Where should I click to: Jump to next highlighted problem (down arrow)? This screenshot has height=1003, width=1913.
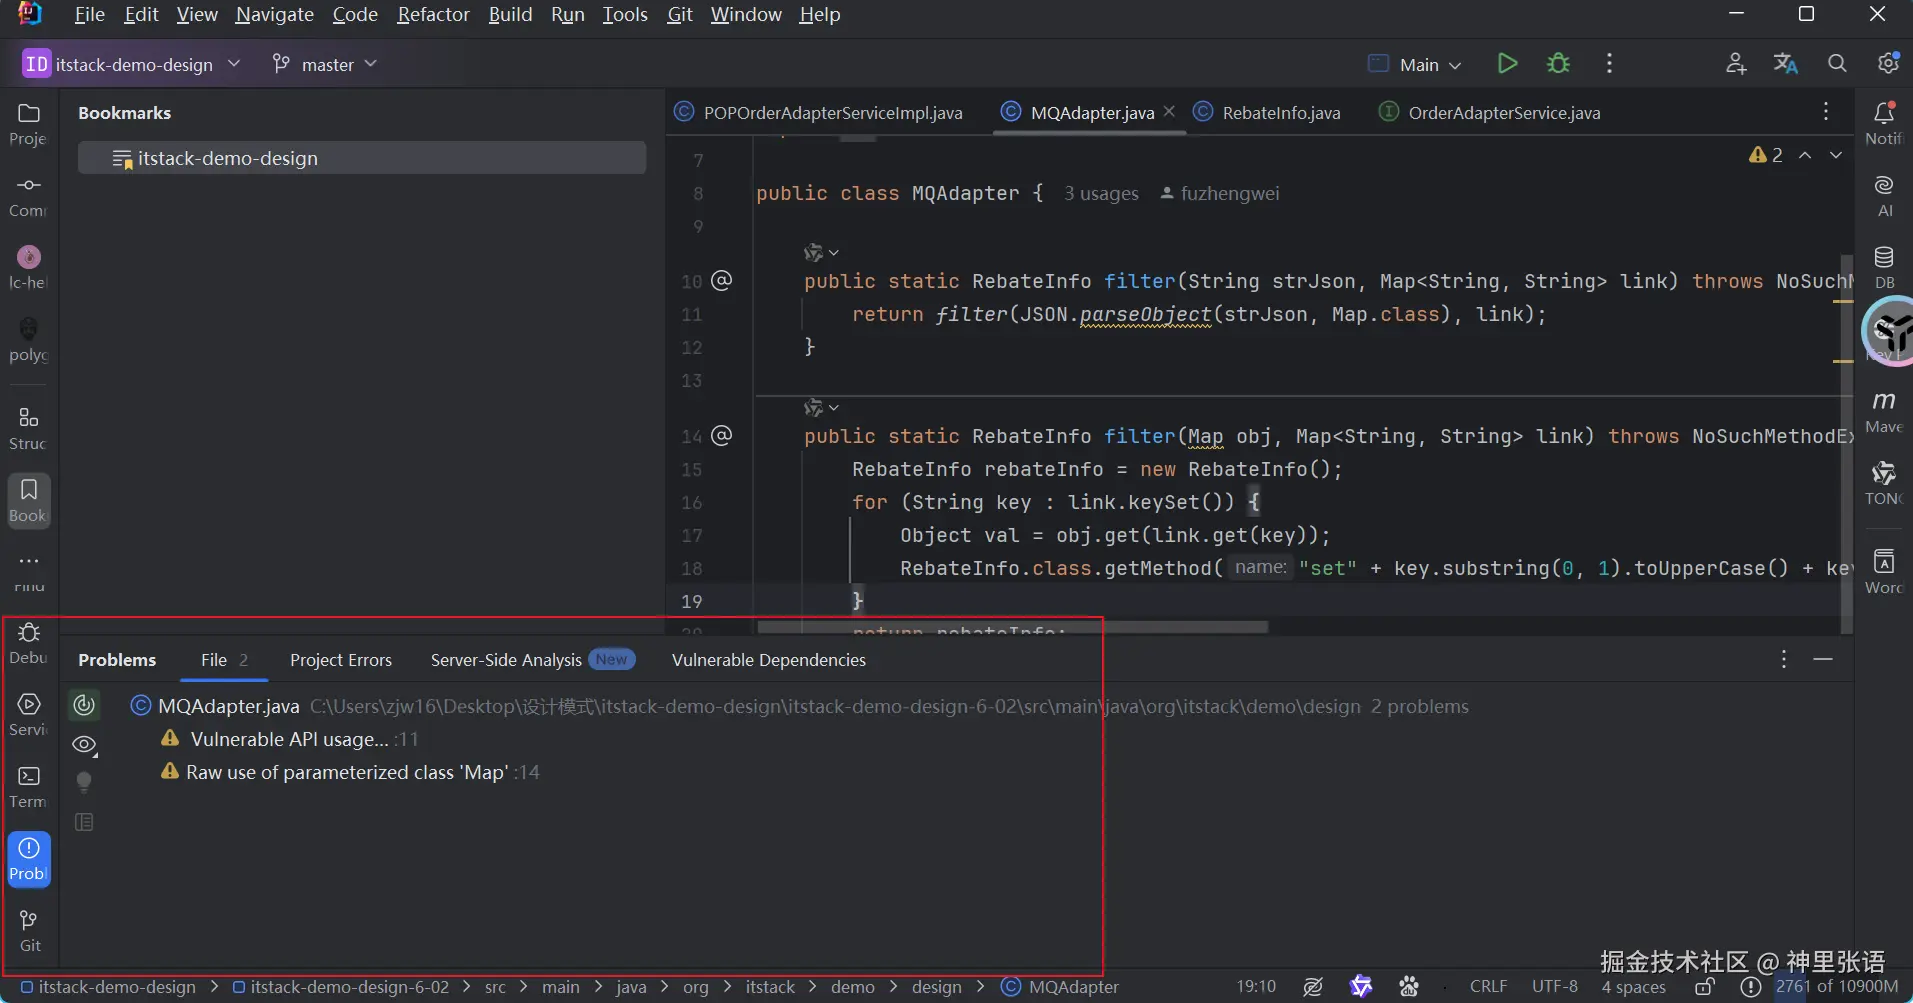(1836, 155)
